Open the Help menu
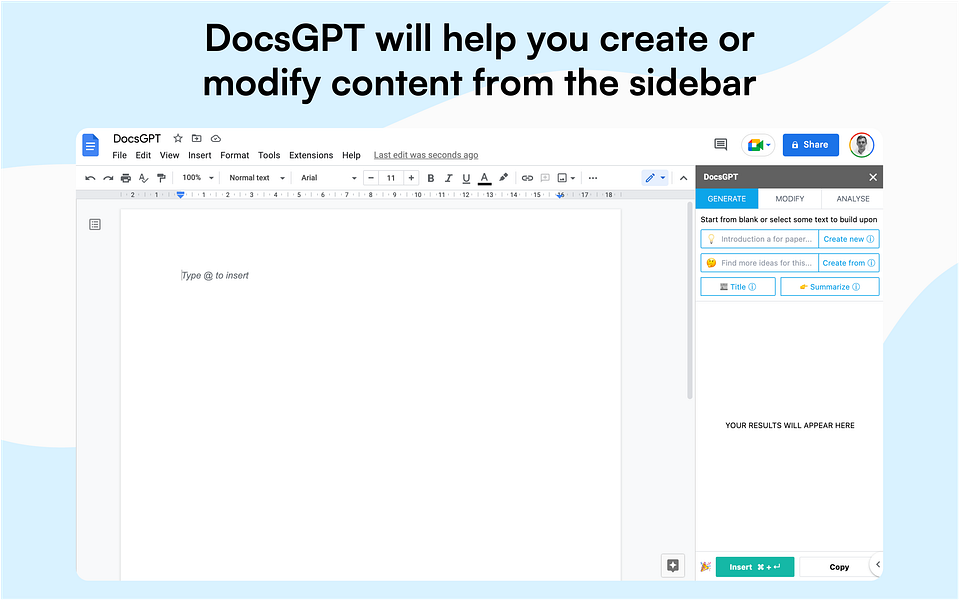This screenshot has width=959, height=600. pos(351,155)
